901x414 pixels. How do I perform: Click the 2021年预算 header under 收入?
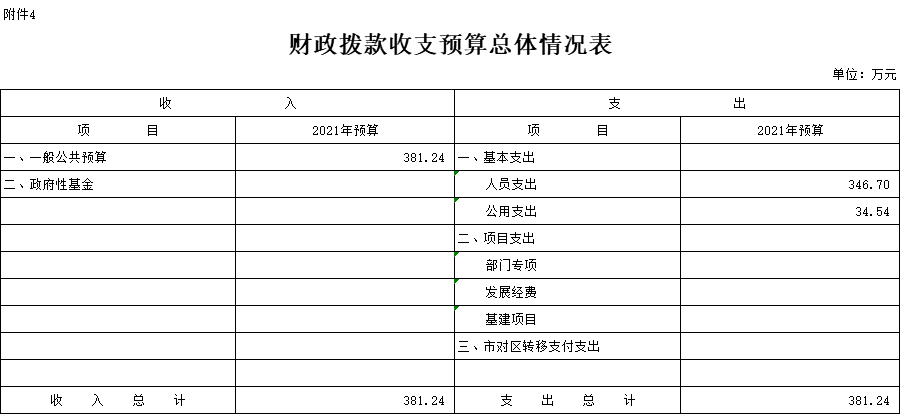point(345,131)
